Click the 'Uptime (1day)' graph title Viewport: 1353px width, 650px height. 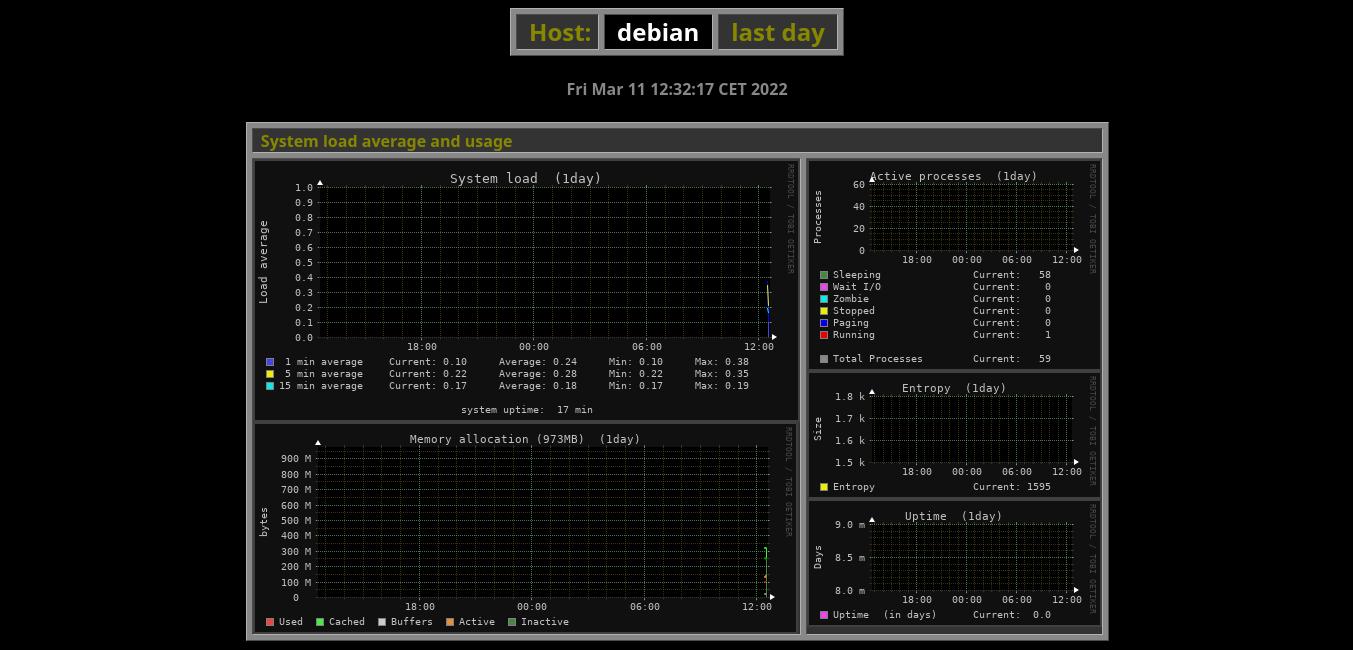tap(953, 516)
